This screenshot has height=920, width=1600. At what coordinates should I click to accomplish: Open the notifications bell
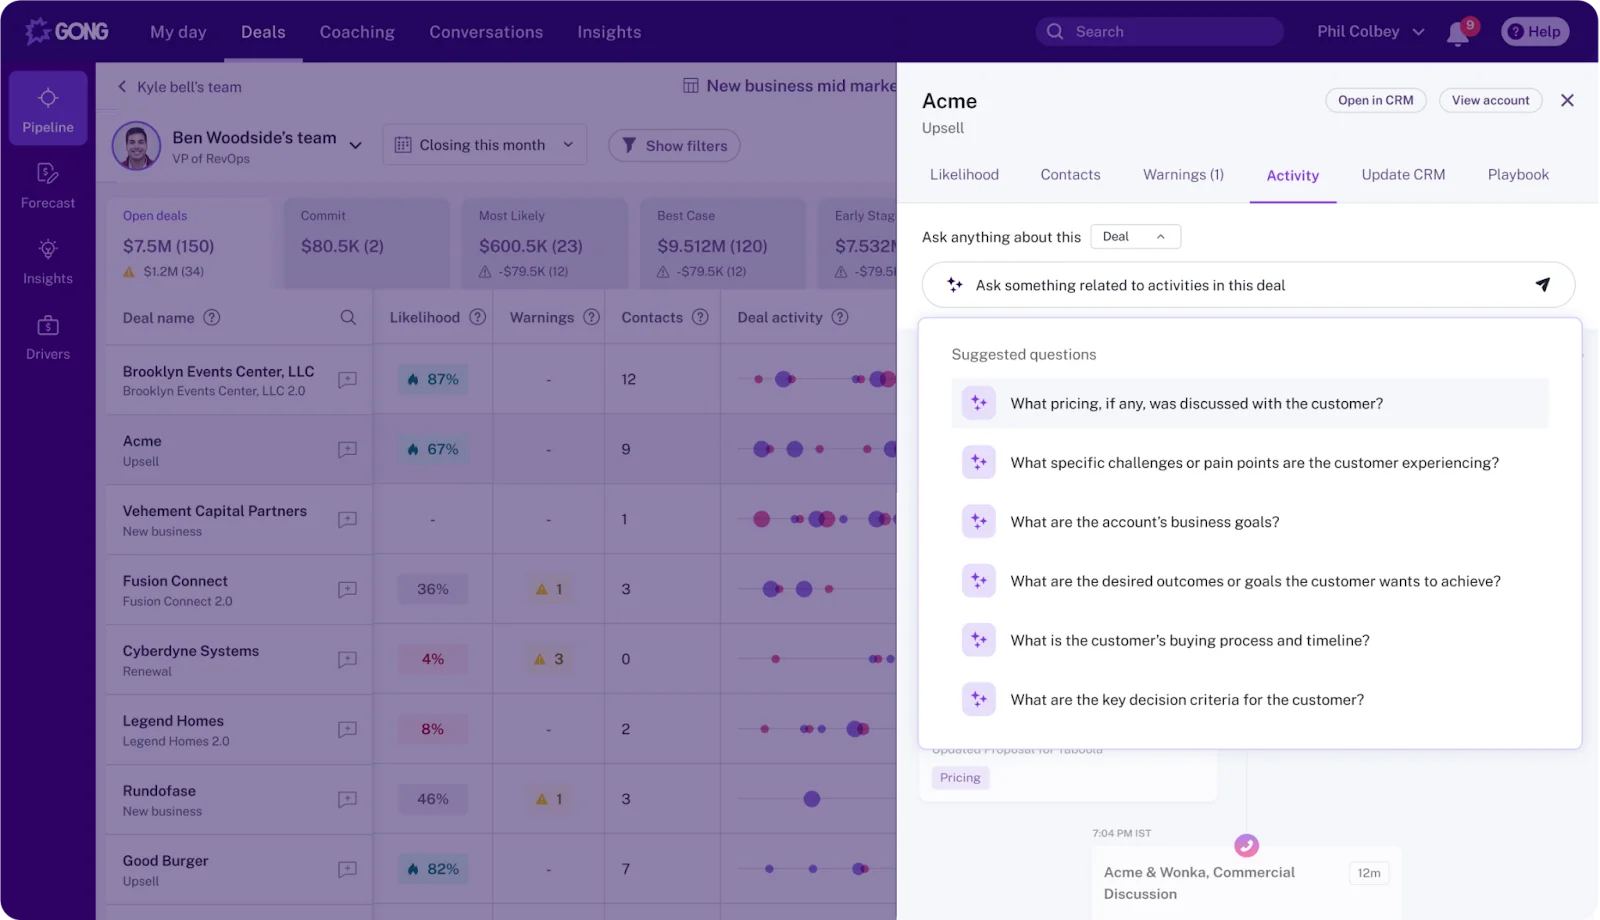1458,33
